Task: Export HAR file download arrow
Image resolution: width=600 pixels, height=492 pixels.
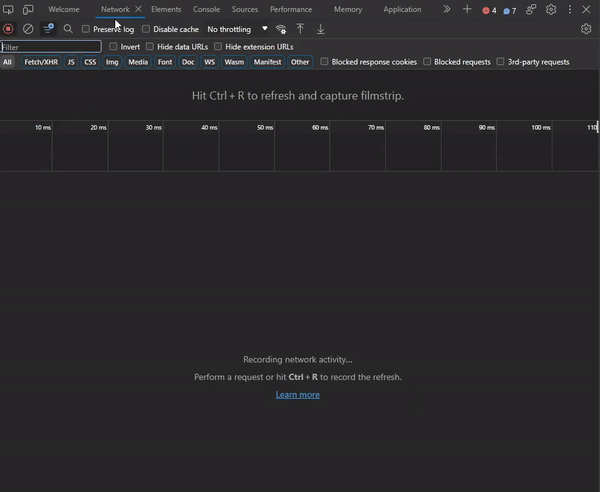Action: tap(321, 29)
